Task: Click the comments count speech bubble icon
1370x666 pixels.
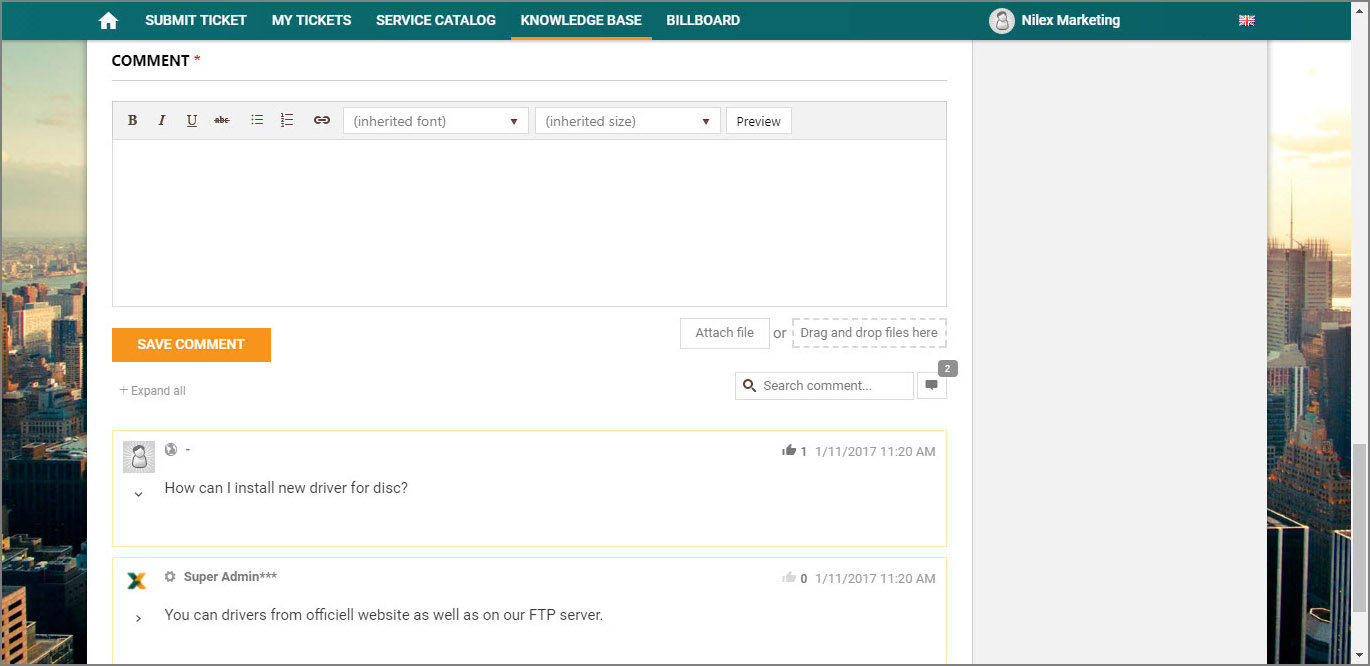Action: click(x=931, y=386)
